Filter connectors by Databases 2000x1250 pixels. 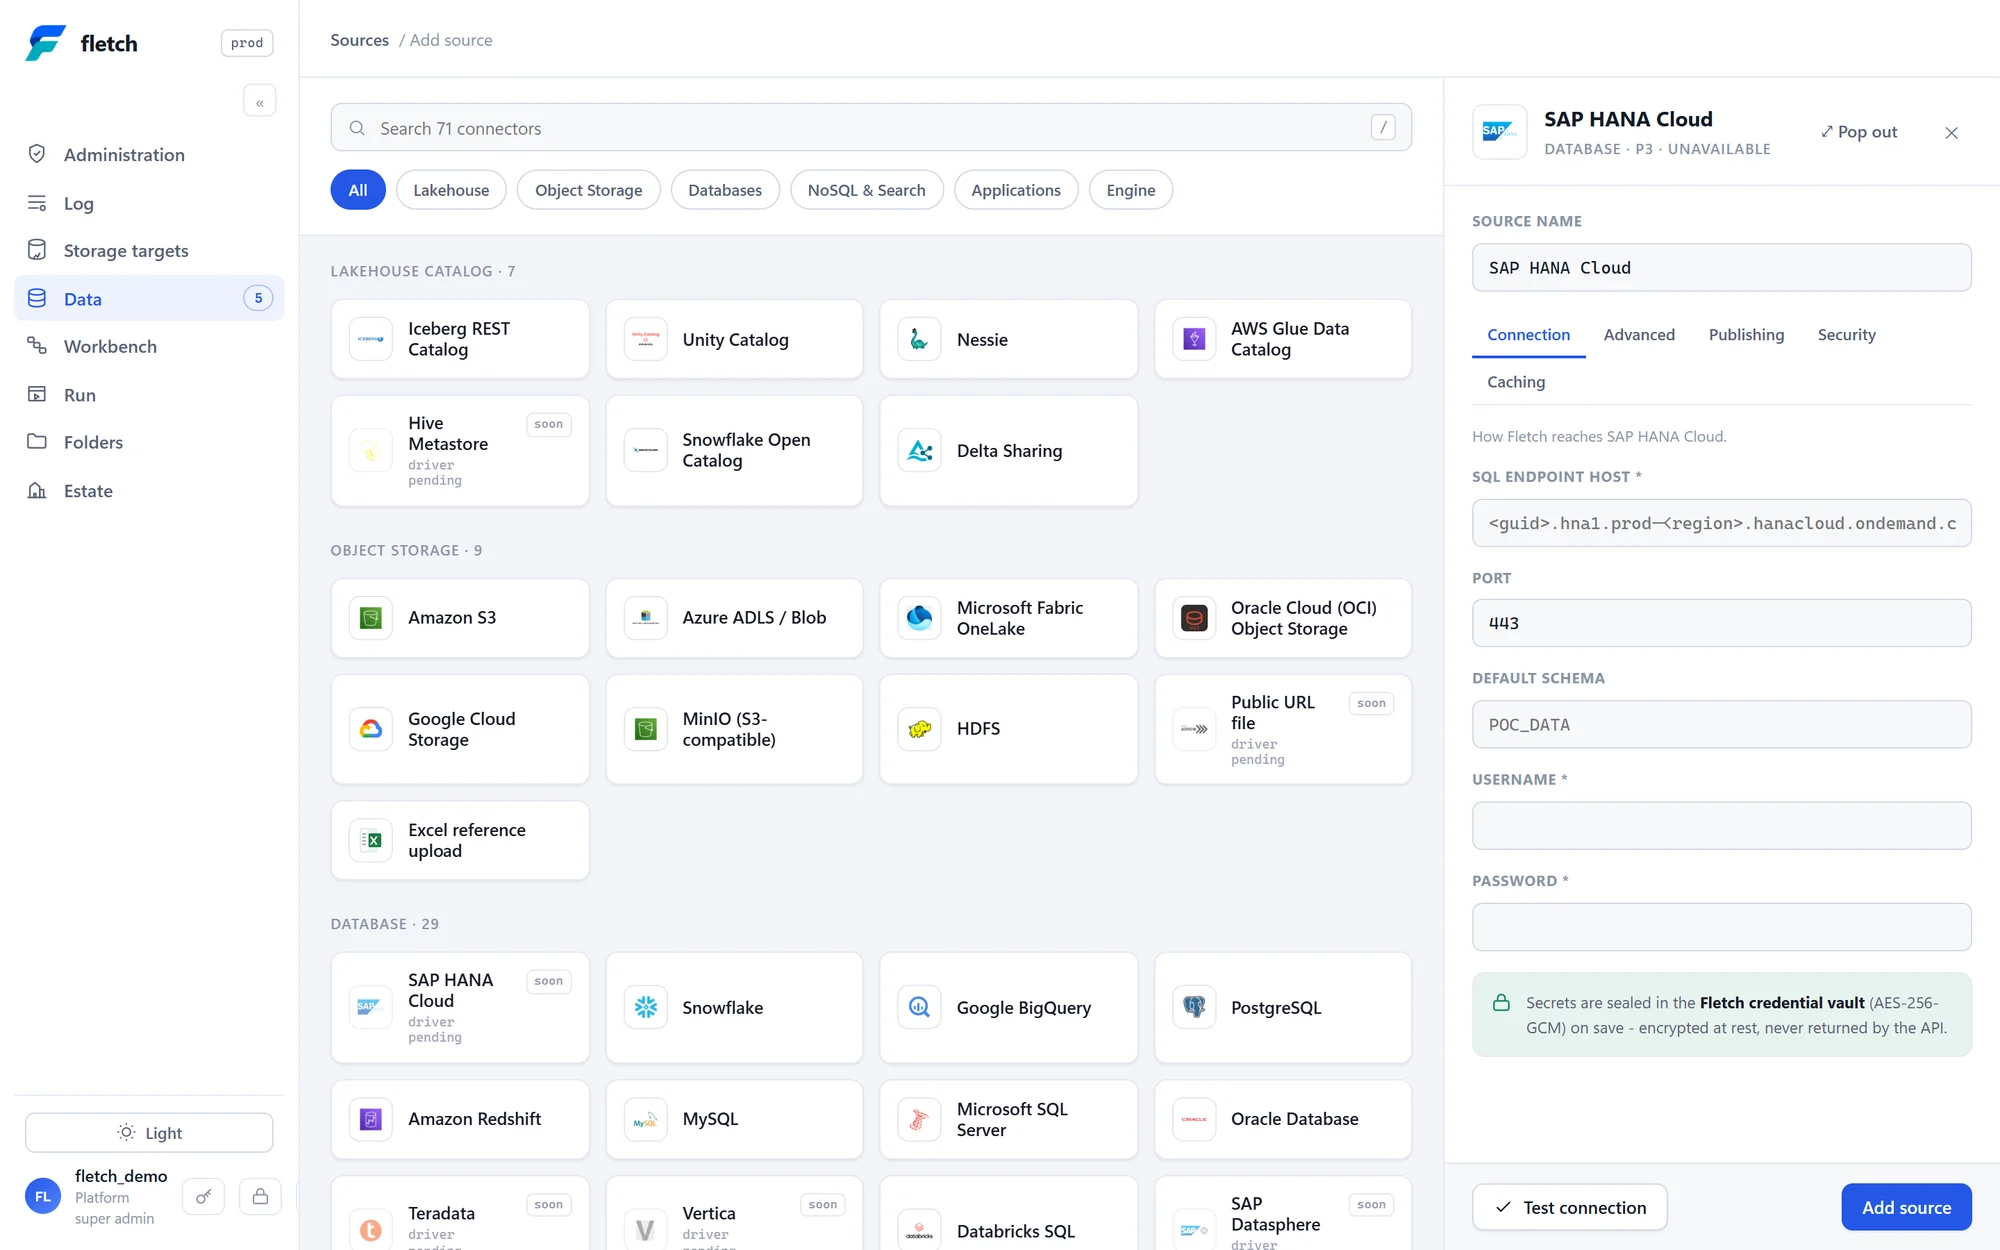725,190
